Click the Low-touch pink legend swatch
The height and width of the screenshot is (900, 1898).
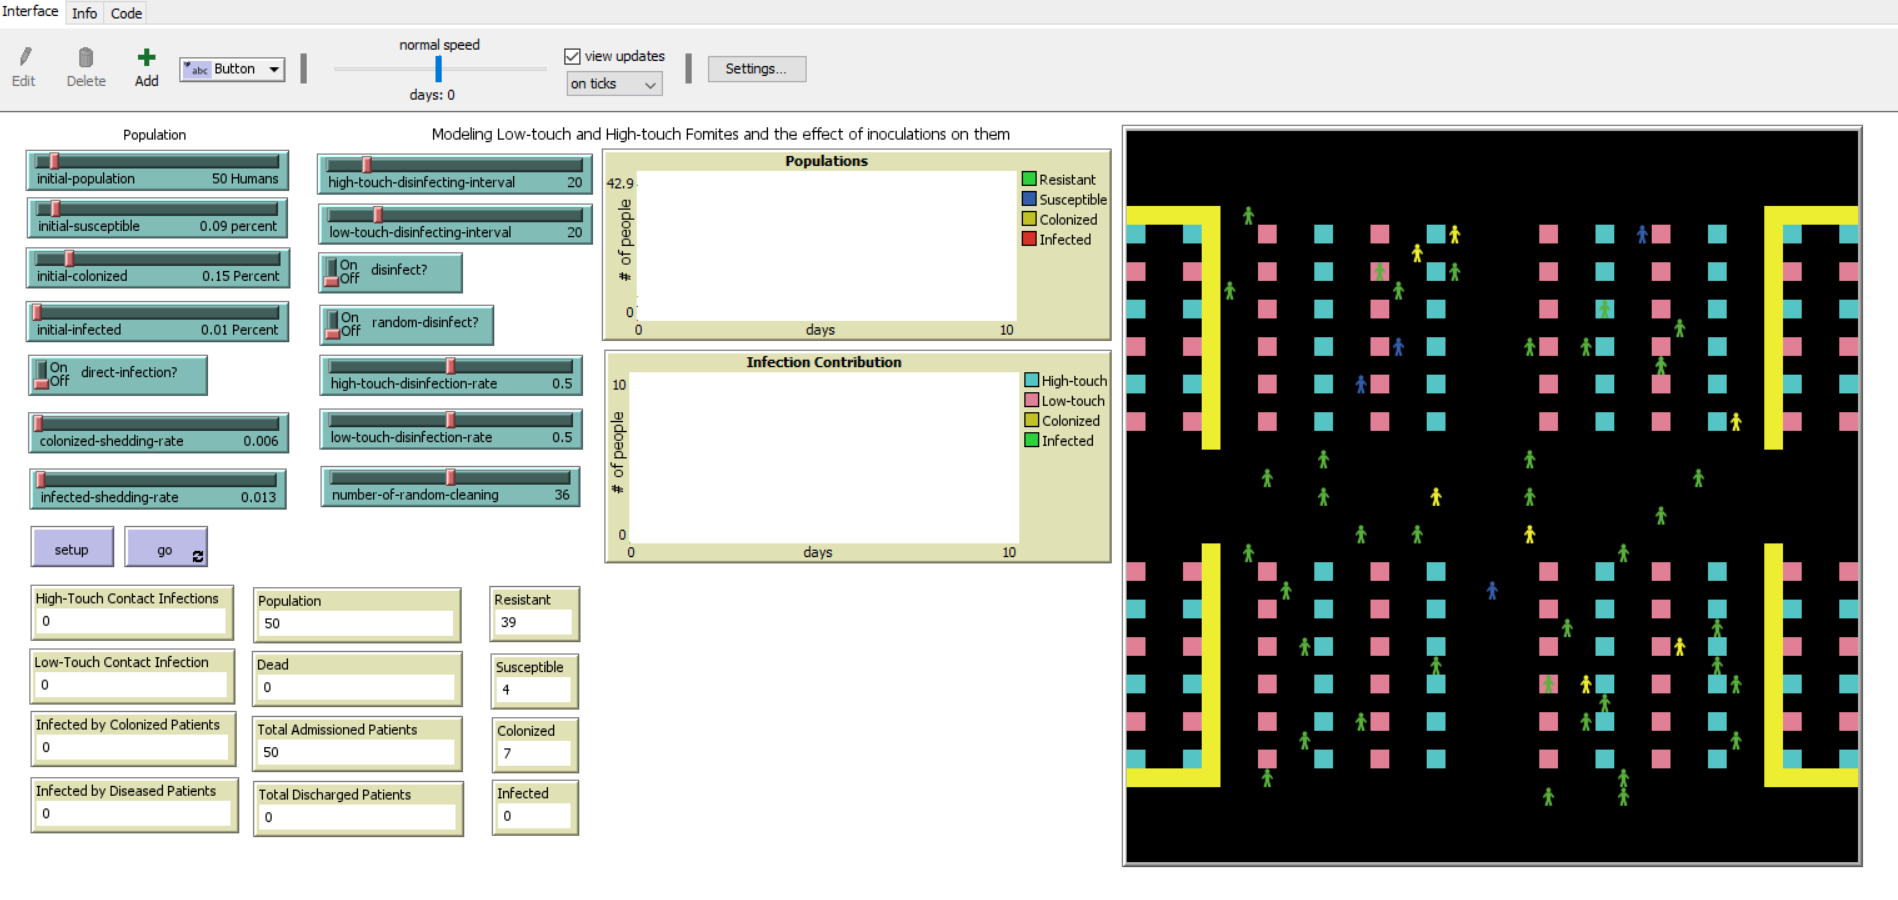[x=1032, y=400]
